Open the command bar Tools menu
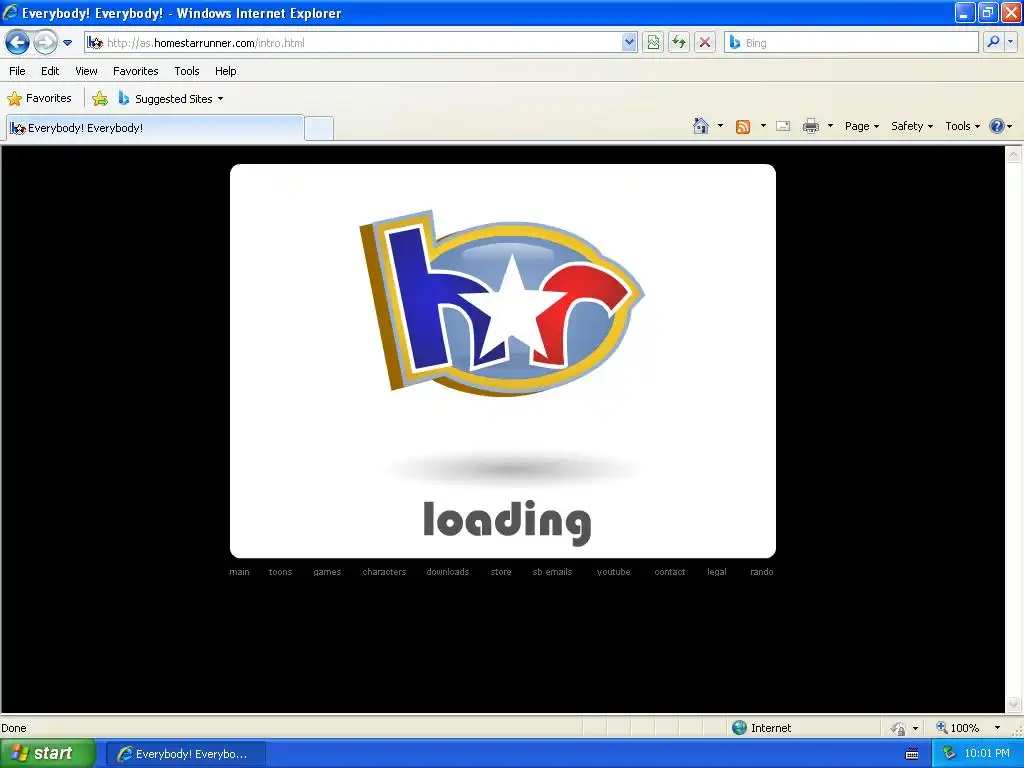This screenshot has height=768, width=1024. tap(962, 126)
